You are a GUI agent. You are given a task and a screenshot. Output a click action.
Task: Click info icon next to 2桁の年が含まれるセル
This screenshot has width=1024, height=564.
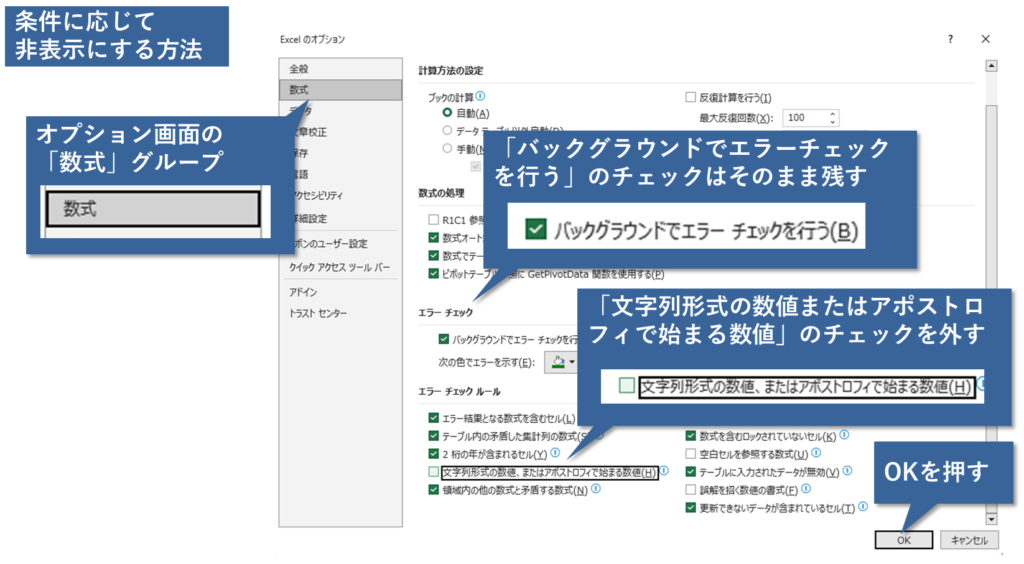[x=555, y=453]
